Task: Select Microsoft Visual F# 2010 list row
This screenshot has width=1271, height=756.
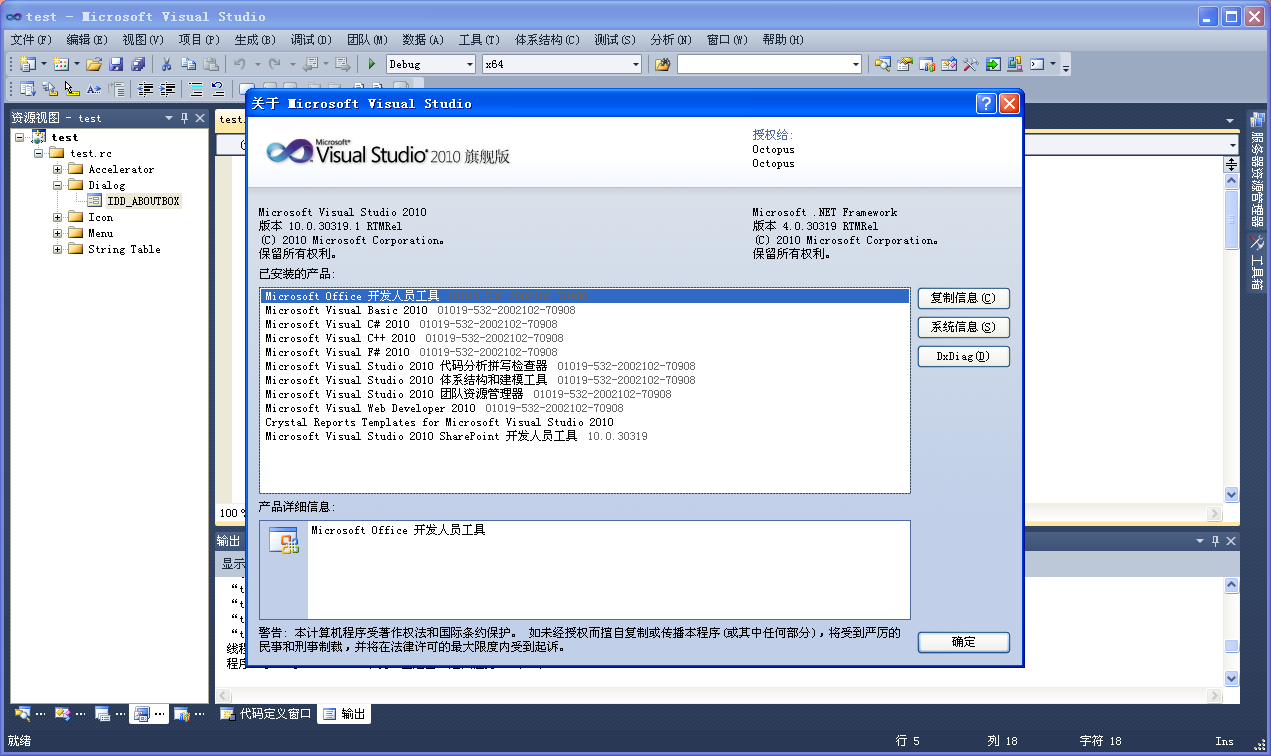Action: tap(585, 352)
